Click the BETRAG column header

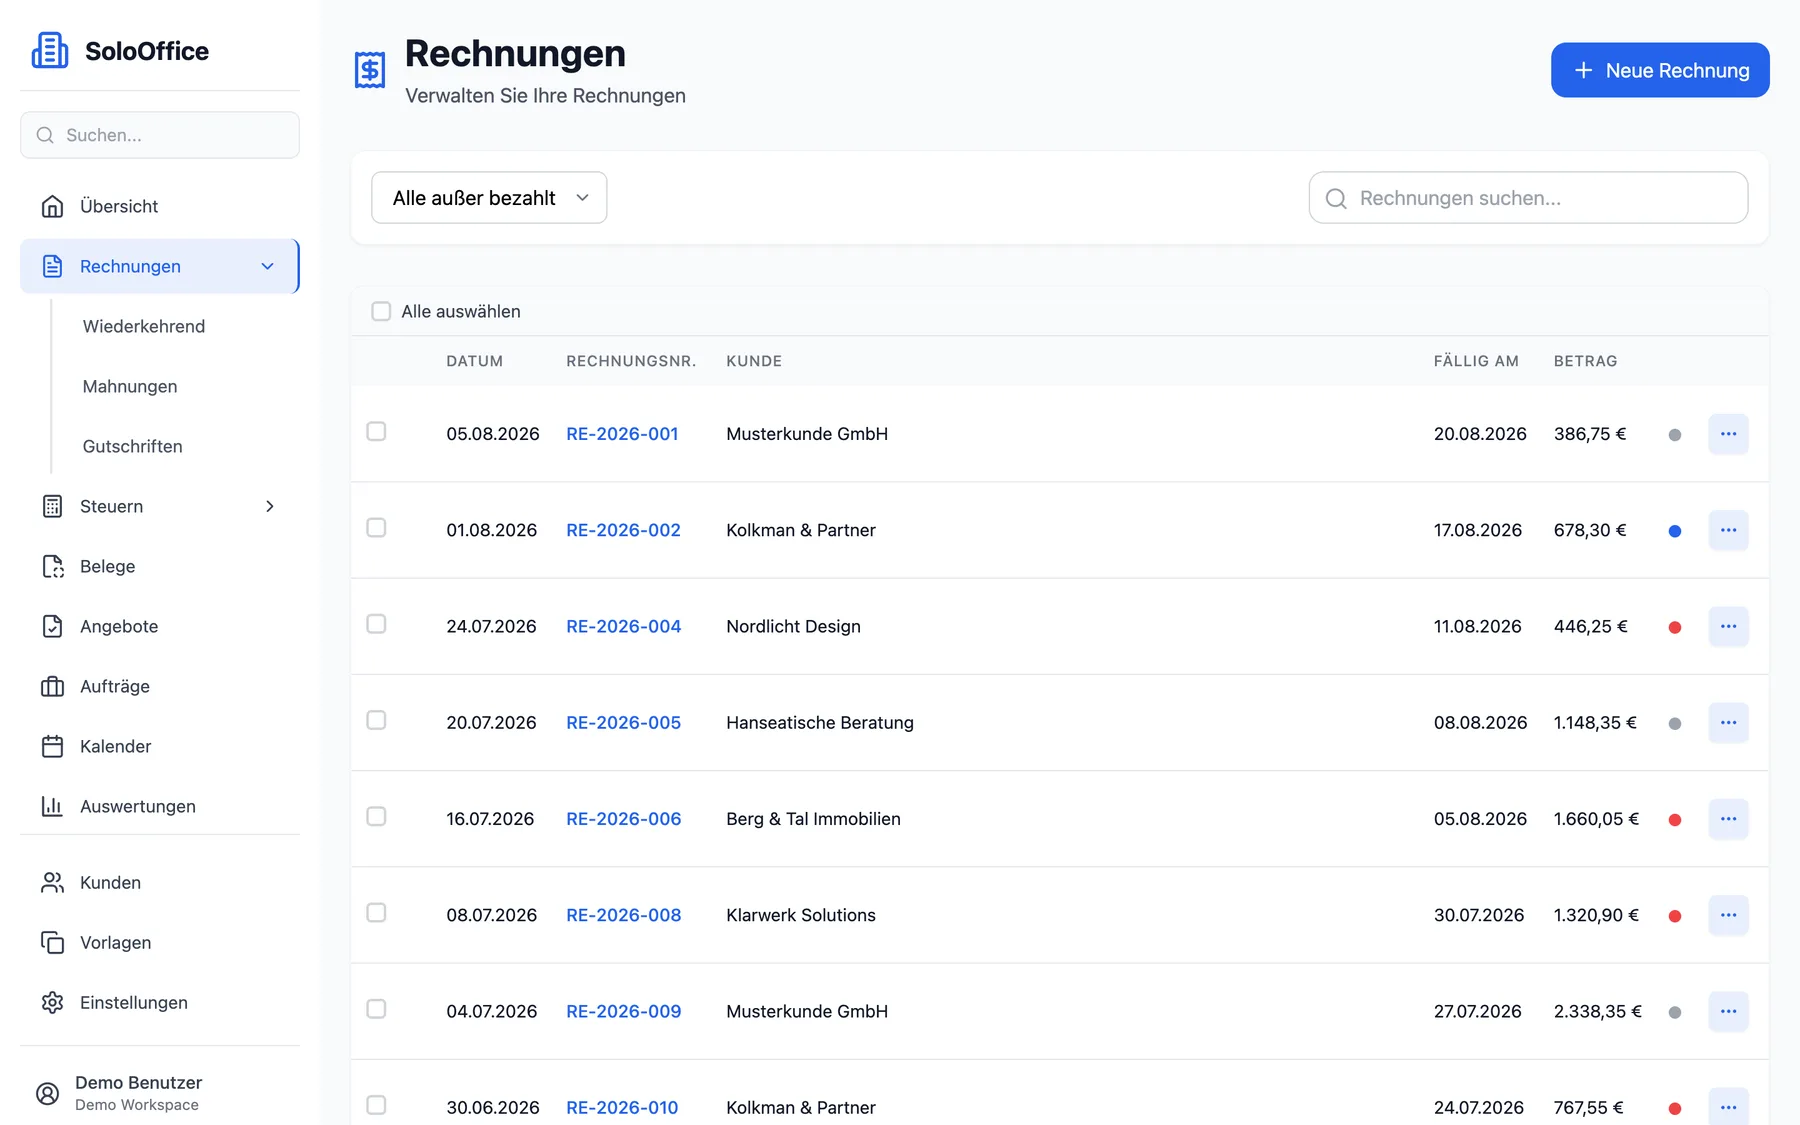click(x=1585, y=361)
